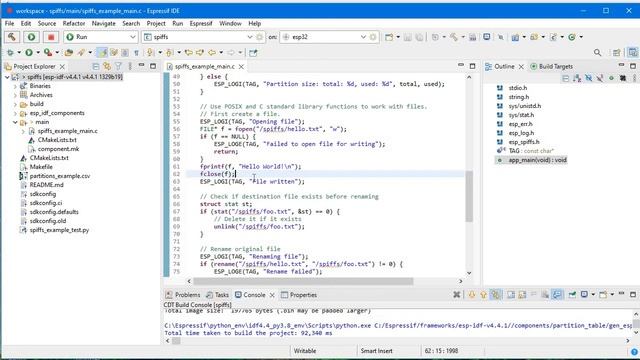Click the Back navigation yellow arrow

click(x=212, y=53)
